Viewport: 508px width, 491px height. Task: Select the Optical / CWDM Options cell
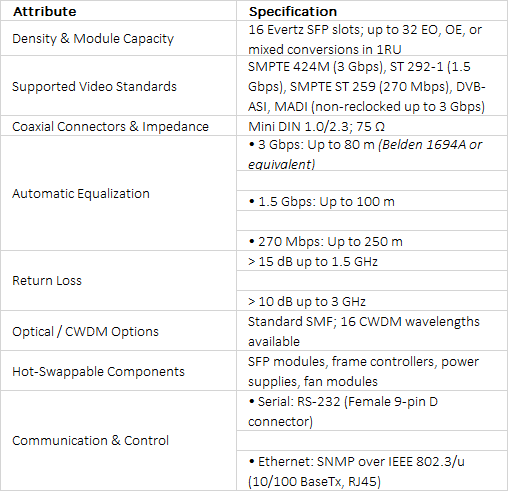[118, 331]
